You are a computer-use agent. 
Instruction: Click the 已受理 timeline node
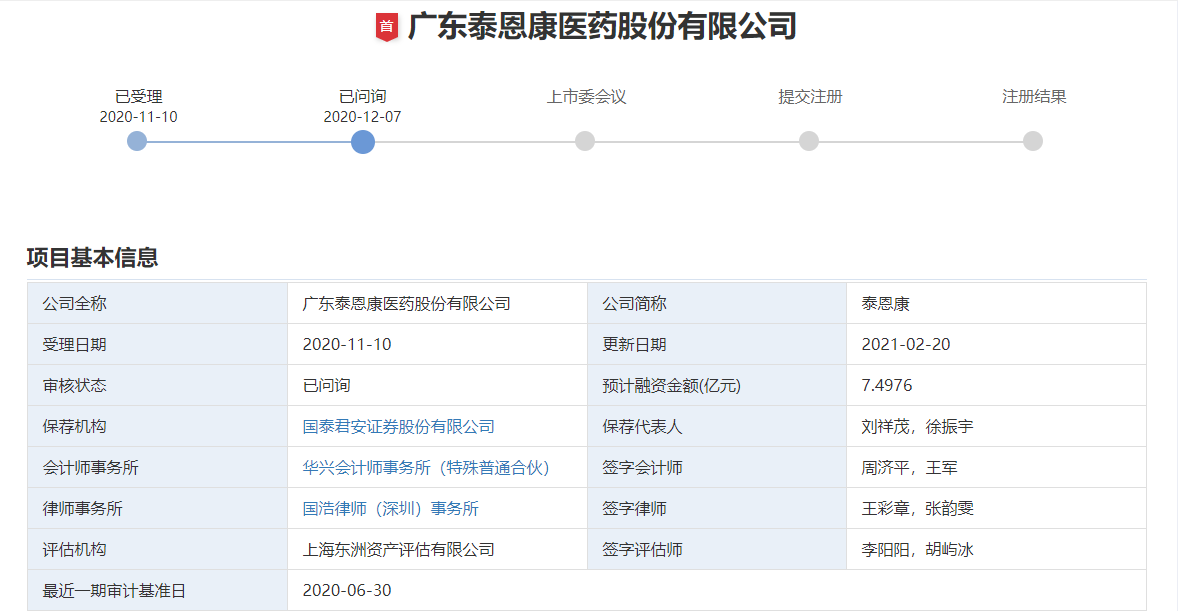coord(137,141)
